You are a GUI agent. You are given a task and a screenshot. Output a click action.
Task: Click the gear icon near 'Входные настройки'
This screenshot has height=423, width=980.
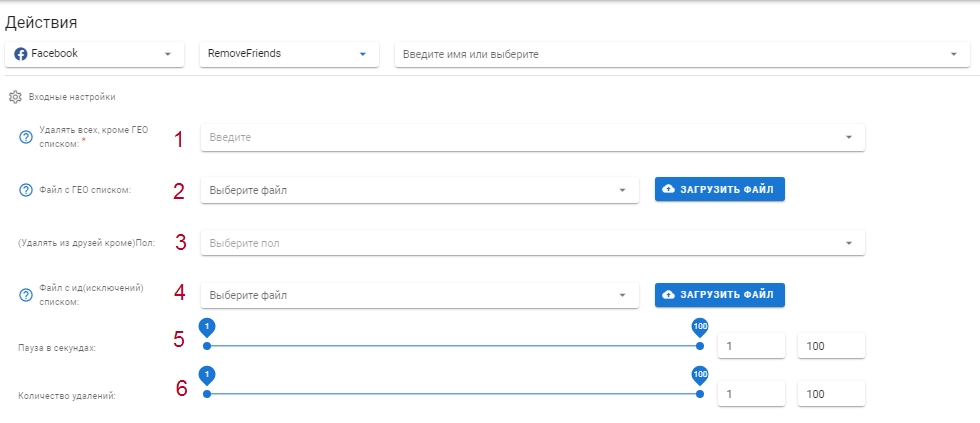coord(16,97)
